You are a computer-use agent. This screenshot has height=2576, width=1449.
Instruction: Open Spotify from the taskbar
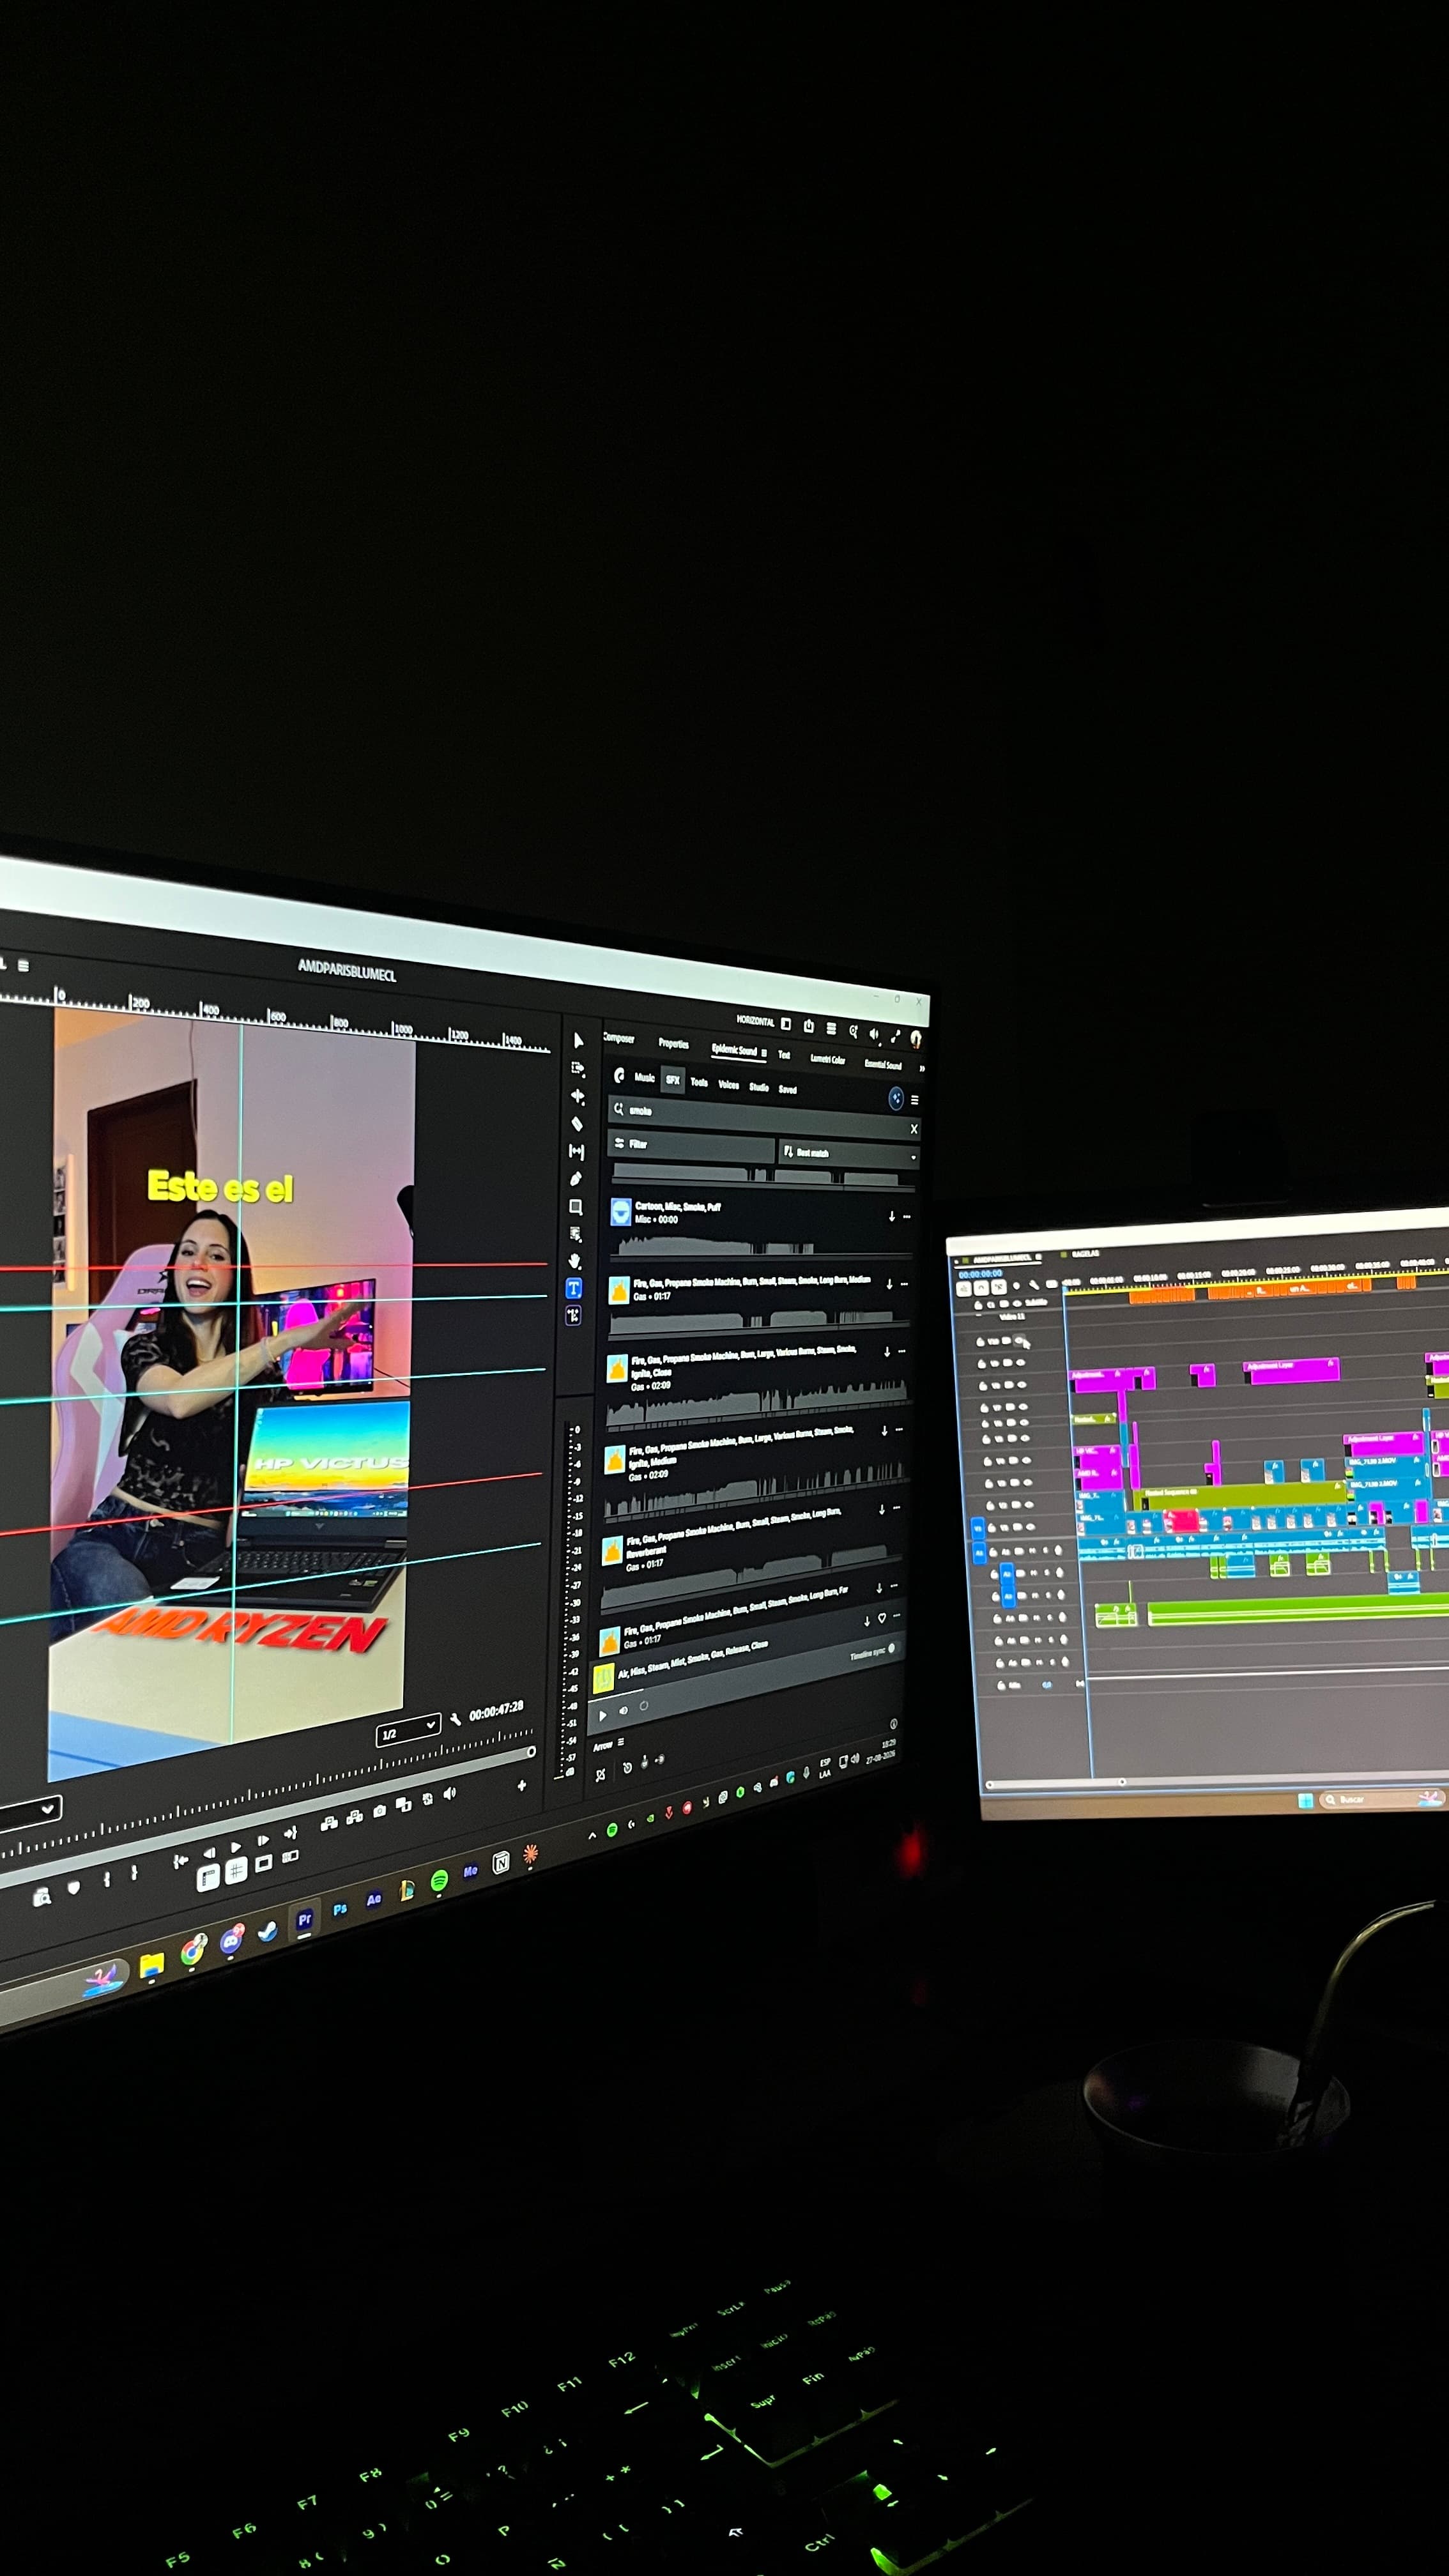coord(439,1882)
